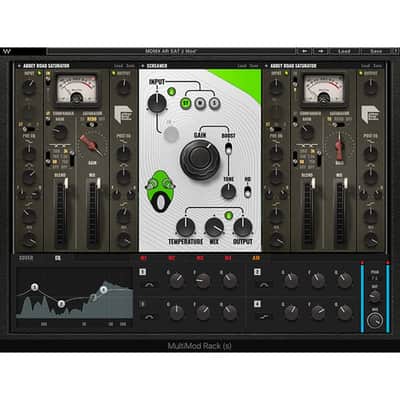Click Save on the right Saturator header

tap(378, 66)
